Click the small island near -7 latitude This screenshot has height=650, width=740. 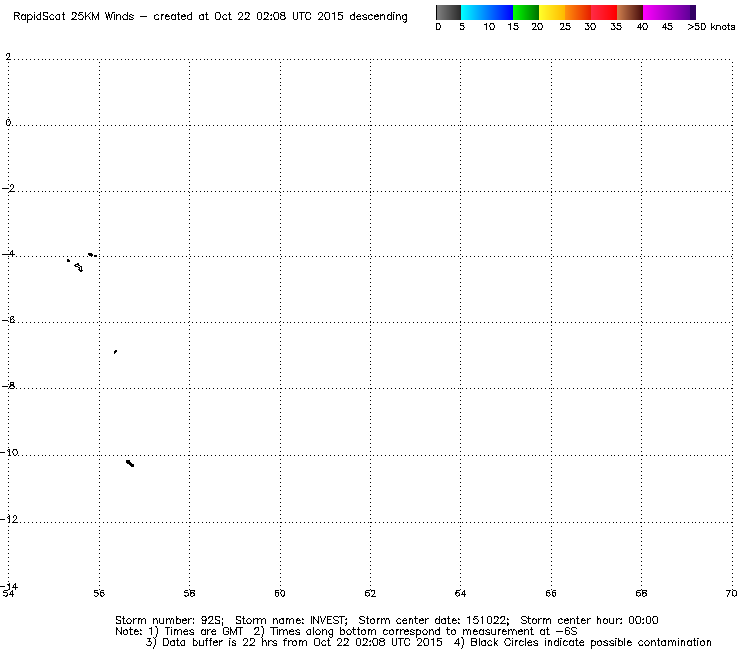pos(115,352)
